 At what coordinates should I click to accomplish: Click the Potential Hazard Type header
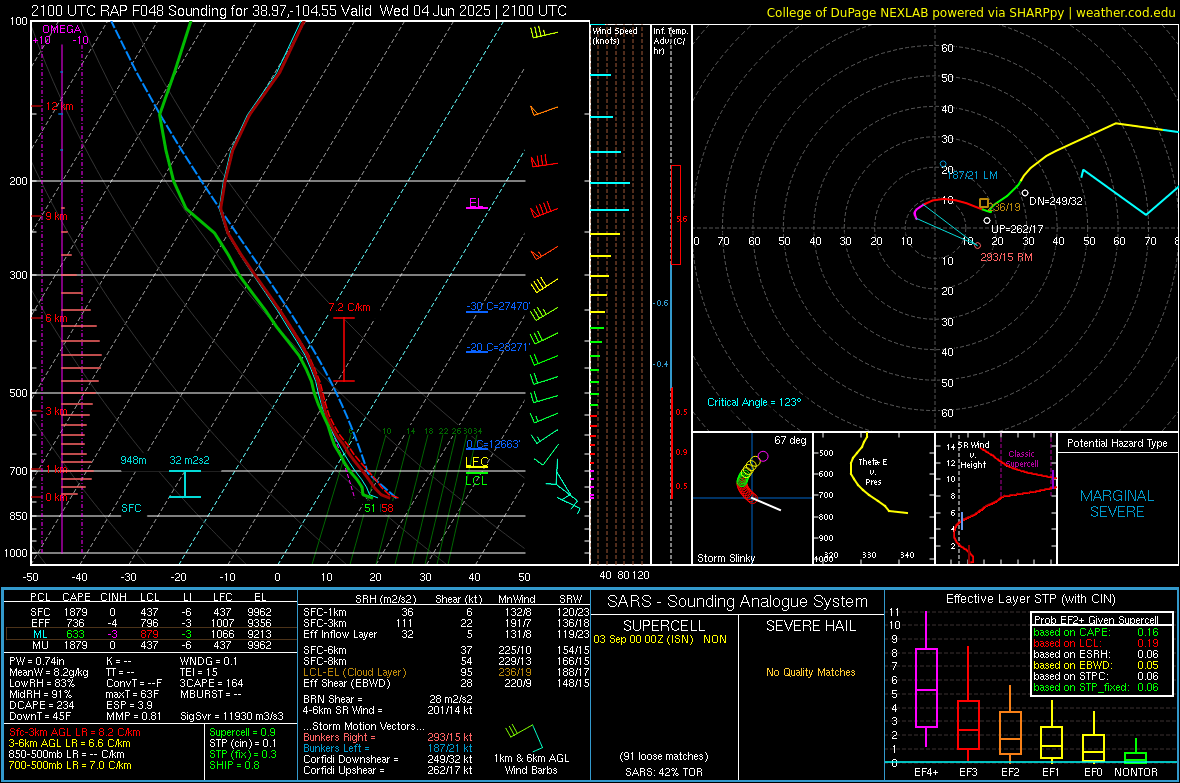(x=1117, y=443)
